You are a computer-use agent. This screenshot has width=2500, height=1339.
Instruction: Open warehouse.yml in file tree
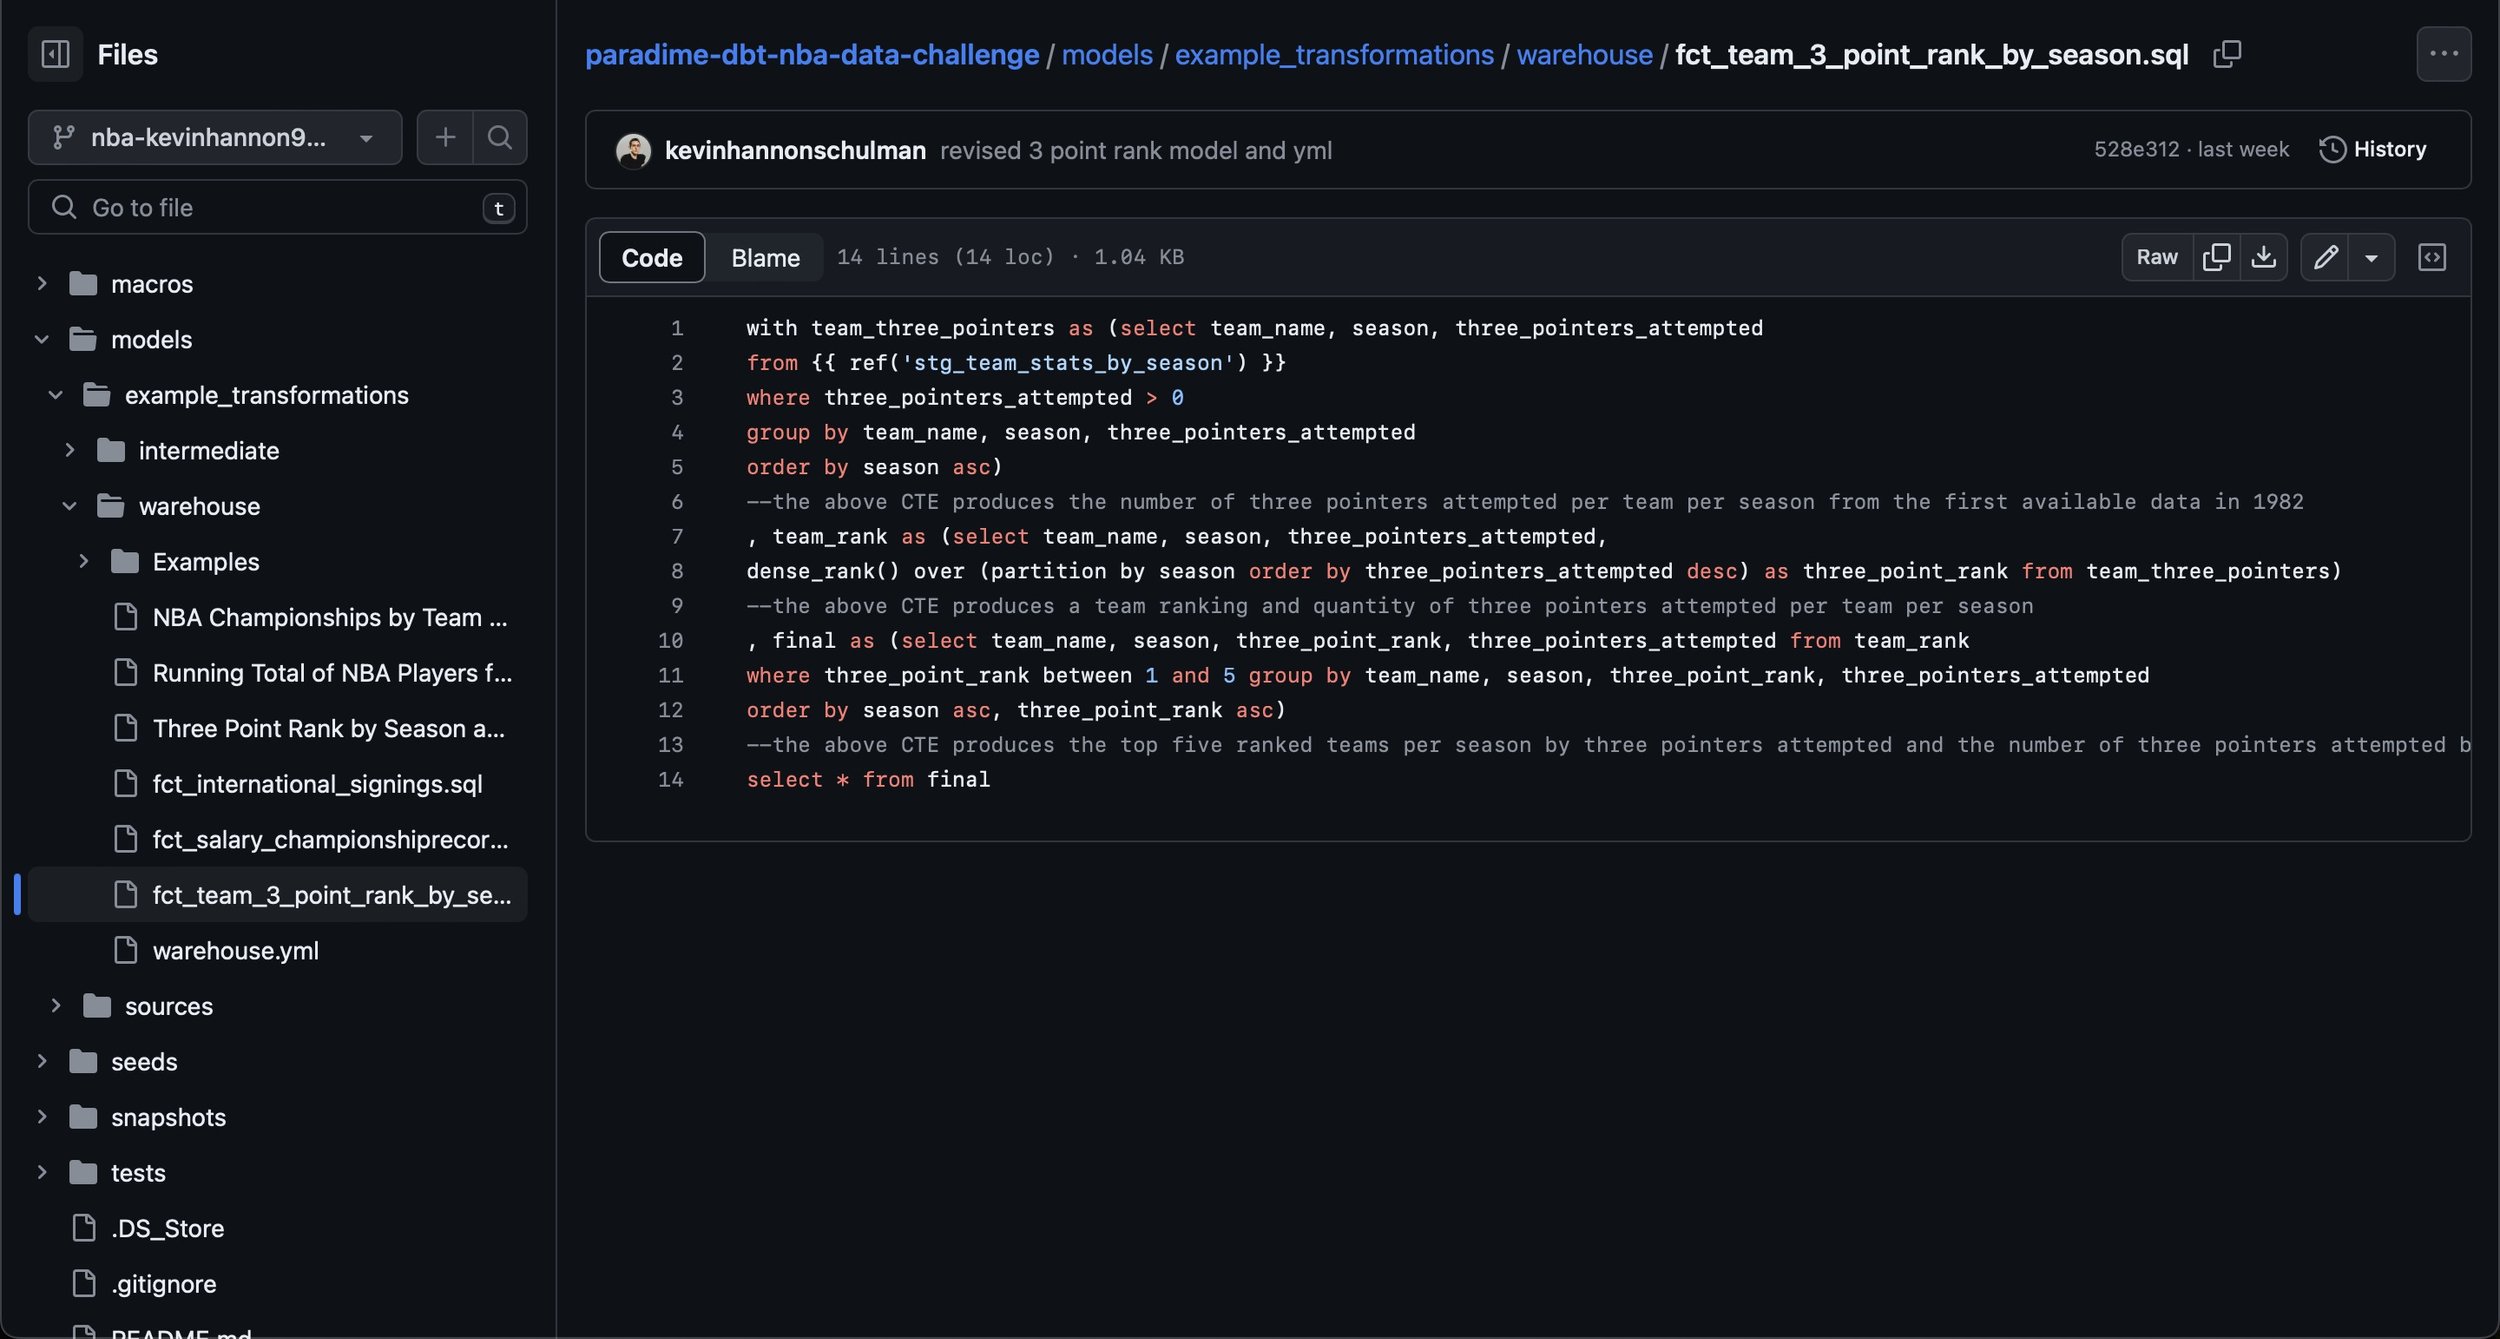pyautogui.click(x=235, y=951)
